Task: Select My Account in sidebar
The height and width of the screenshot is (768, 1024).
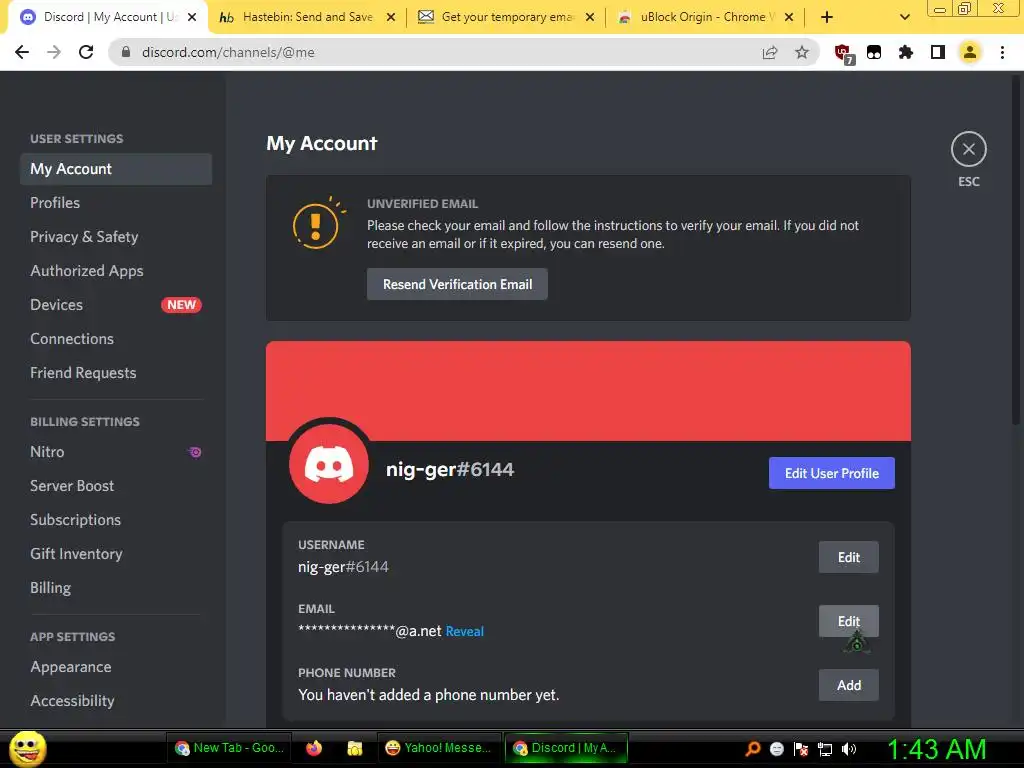Action: pos(116,168)
